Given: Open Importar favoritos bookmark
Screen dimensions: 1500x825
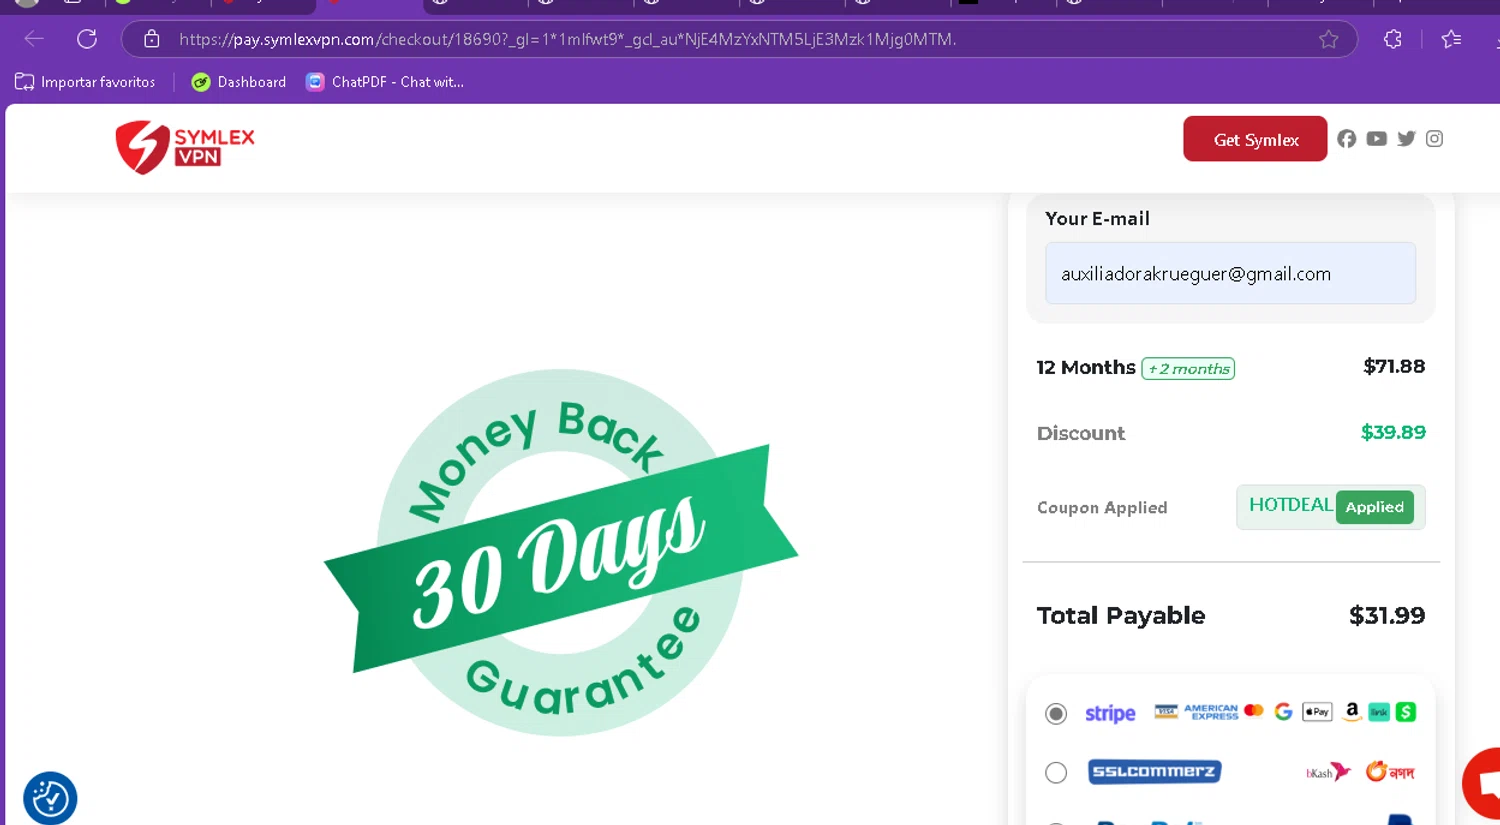Looking at the screenshot, I should 85,82.
